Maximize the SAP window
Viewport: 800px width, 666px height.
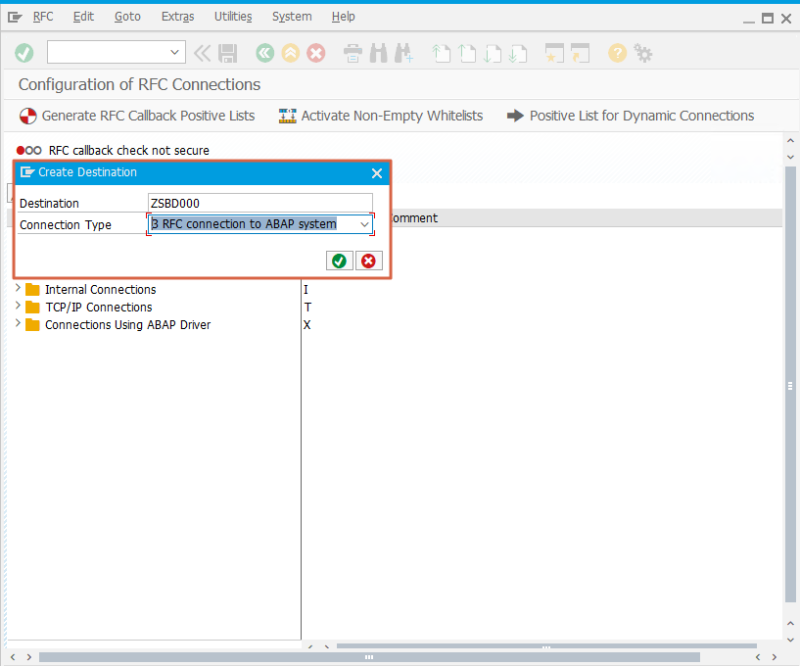click(767, 18)
